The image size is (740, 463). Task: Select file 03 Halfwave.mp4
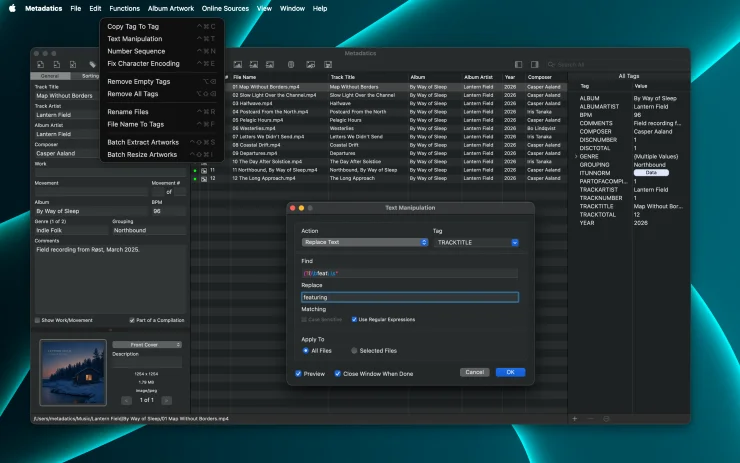coord(252,103)
